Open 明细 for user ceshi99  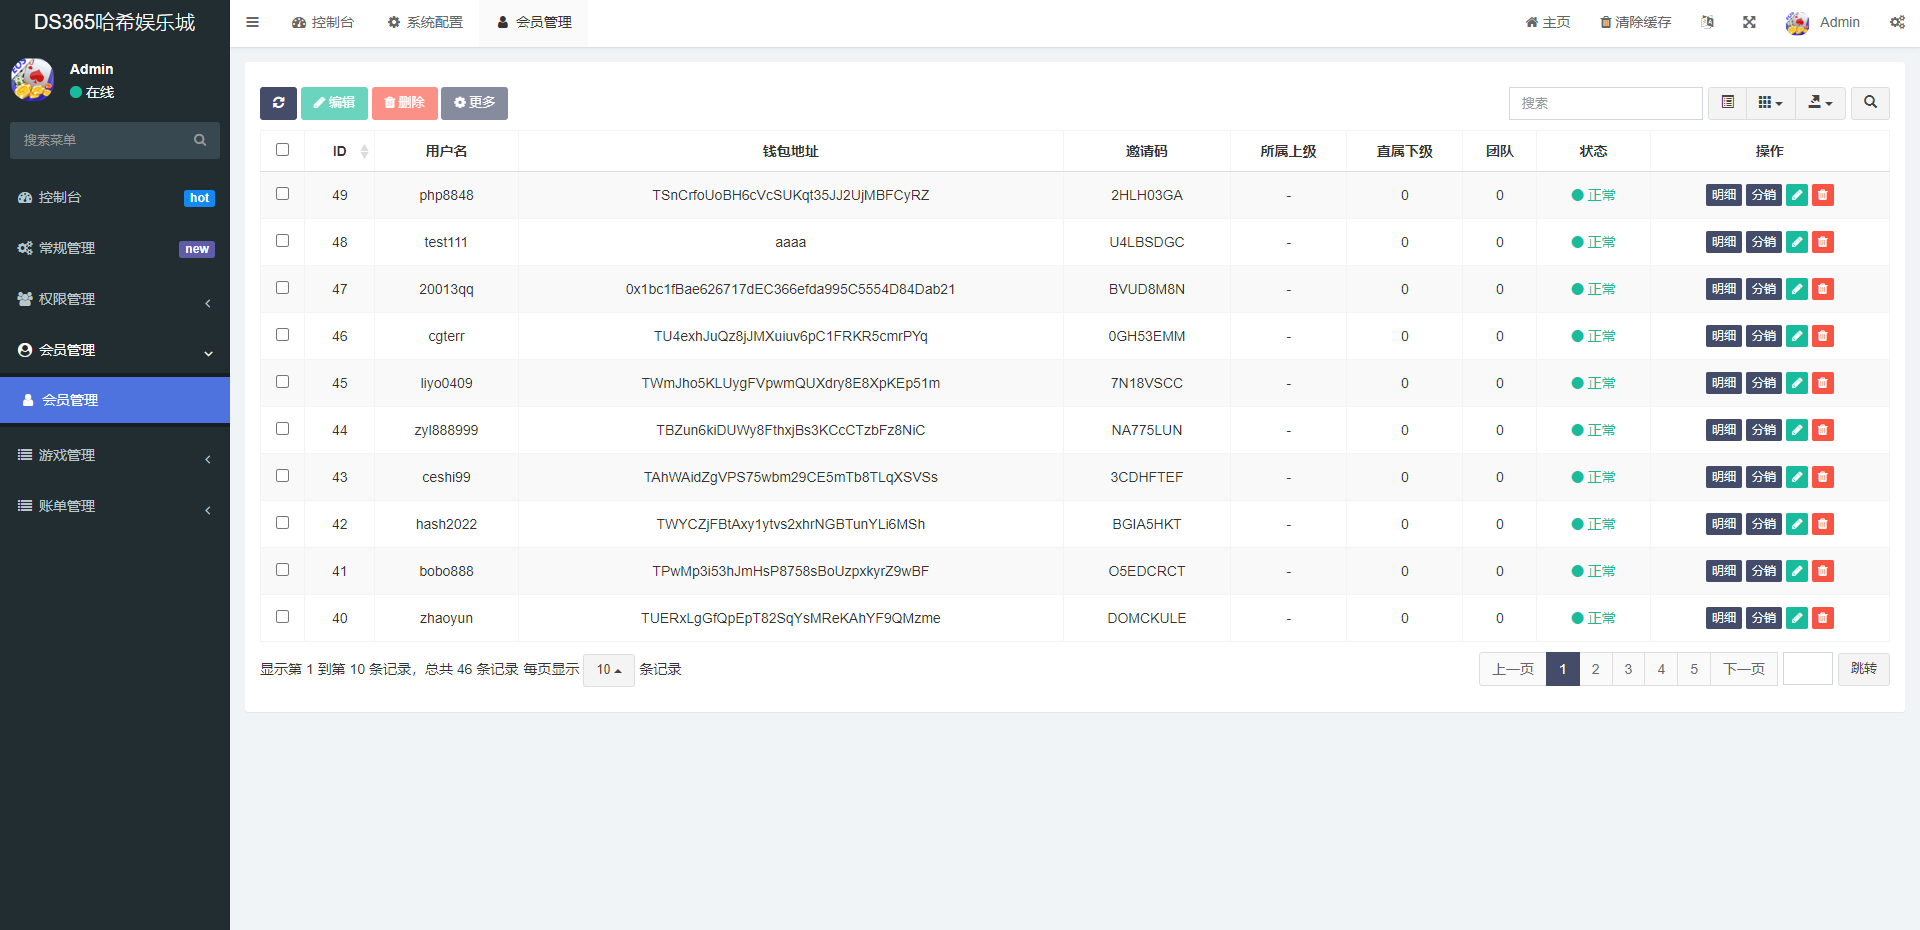1723,477
